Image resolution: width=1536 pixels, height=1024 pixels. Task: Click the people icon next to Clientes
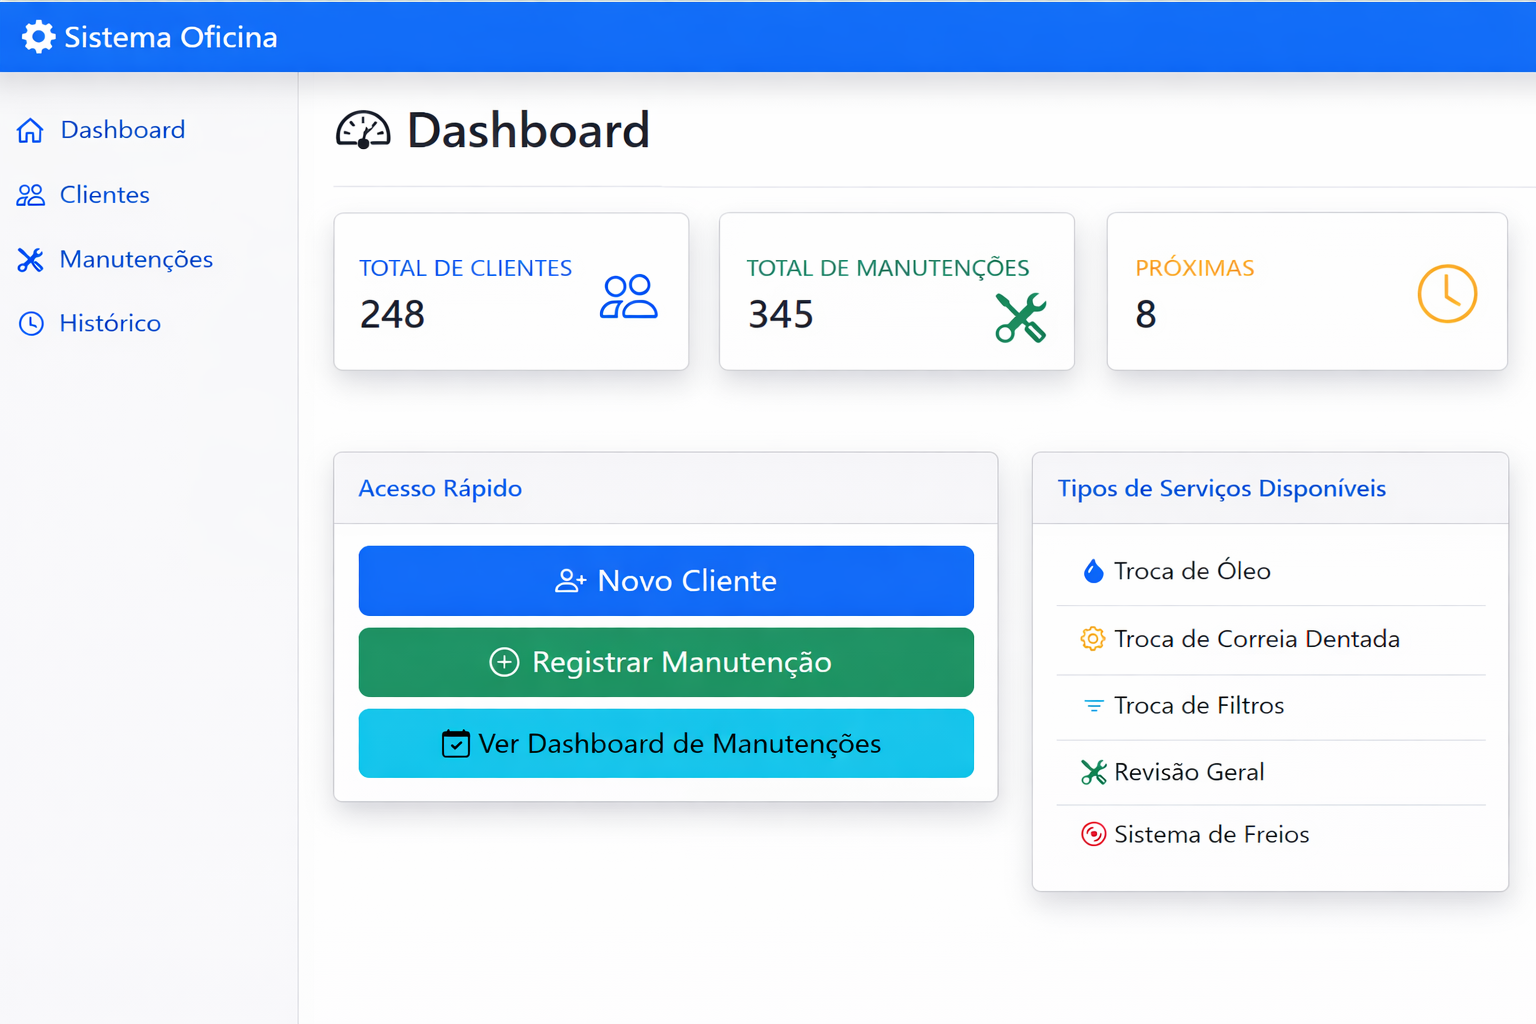click(x=31, y=195)
